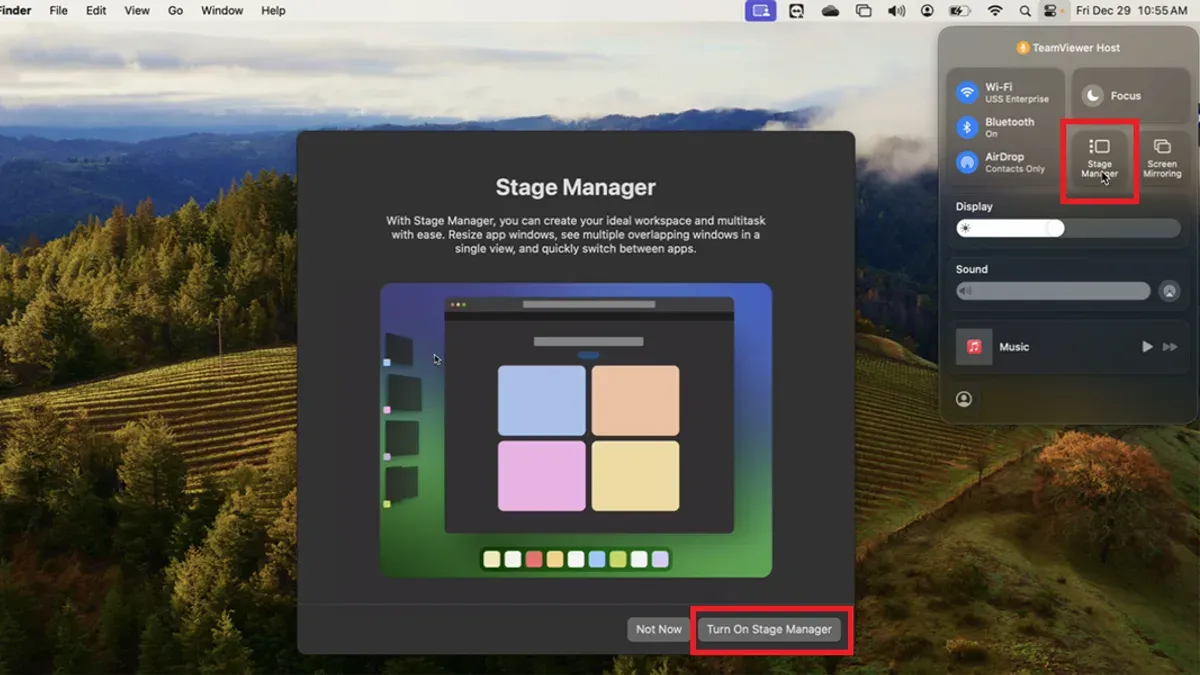Open the cloud status menu bar icon
This screenshot has height=675, width=1200.
pos(830,11)
